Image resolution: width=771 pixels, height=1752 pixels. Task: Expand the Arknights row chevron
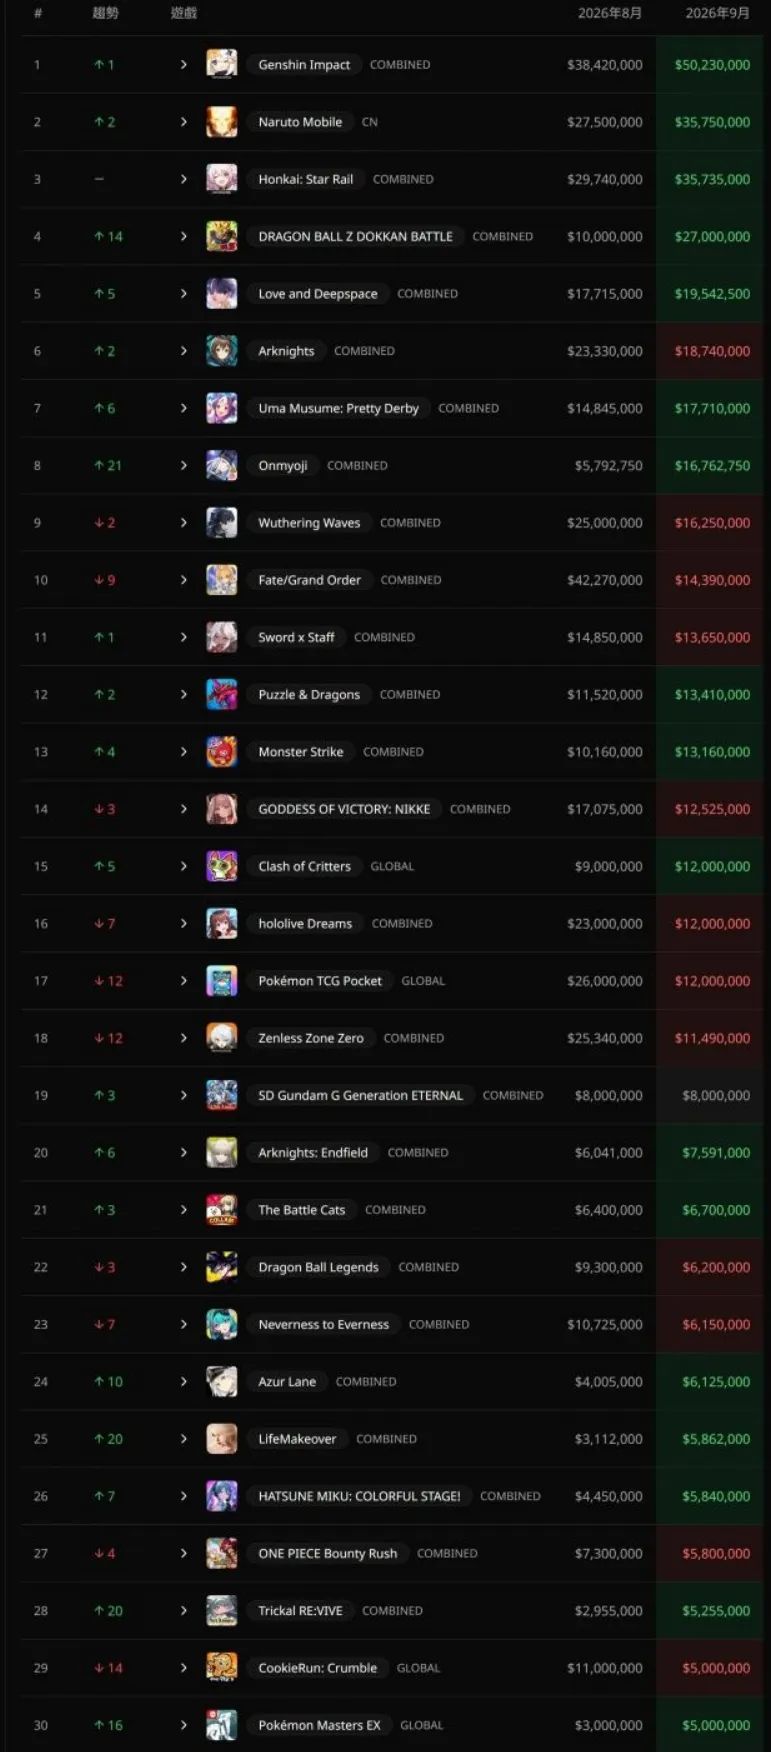point(184,351)
